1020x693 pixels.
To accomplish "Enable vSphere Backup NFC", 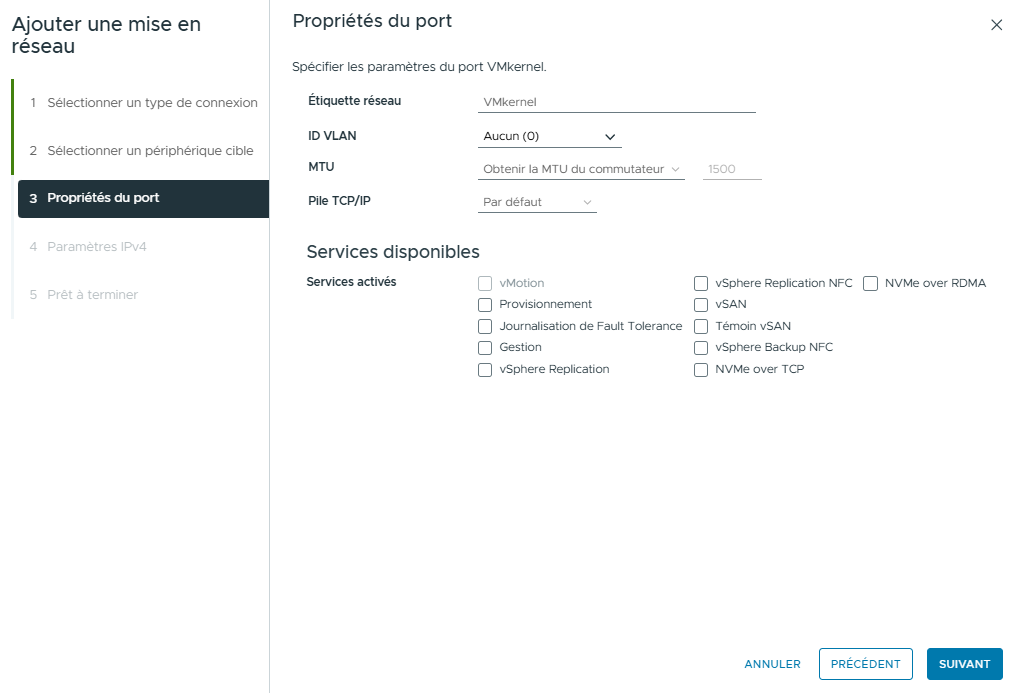I will click(x=701, y=347).
